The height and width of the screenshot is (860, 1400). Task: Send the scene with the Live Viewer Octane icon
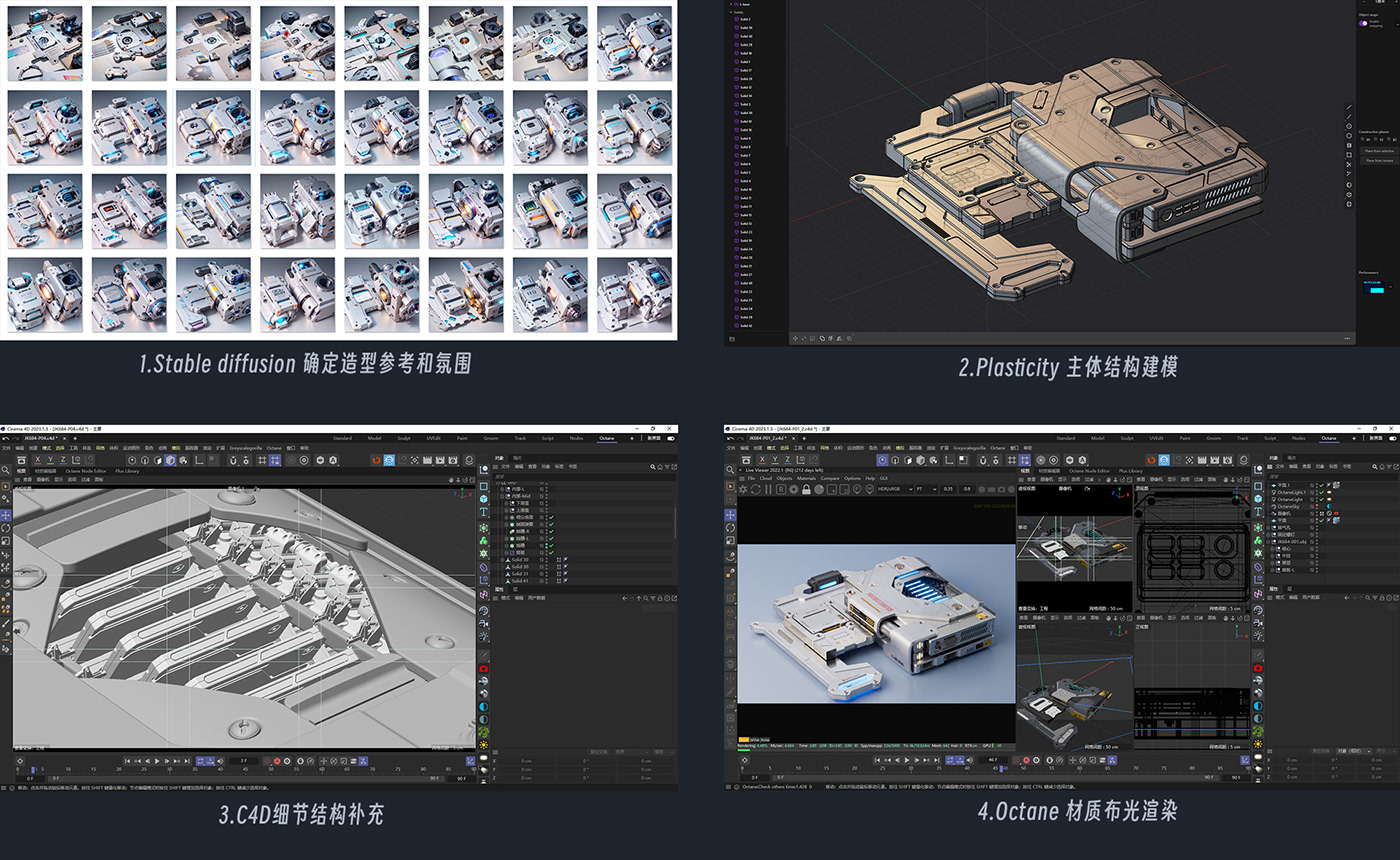[744, 489]
